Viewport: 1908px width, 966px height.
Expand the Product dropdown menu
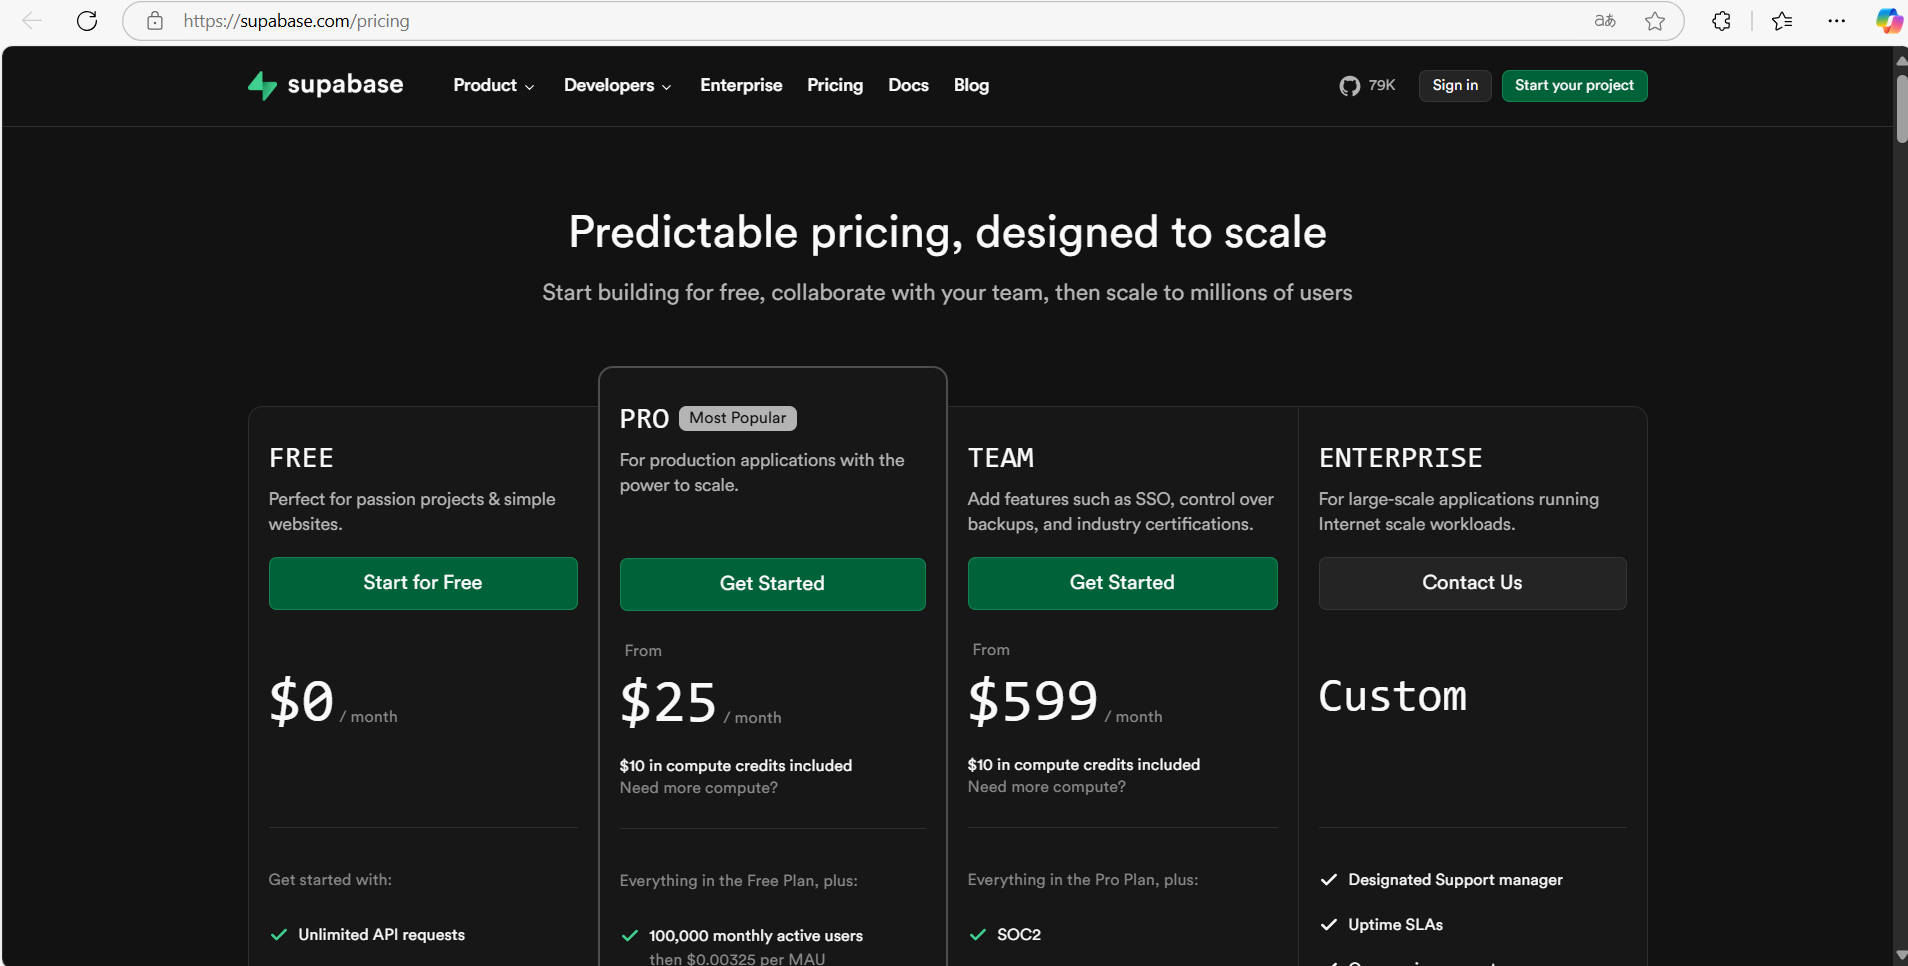tap(493, 86)
